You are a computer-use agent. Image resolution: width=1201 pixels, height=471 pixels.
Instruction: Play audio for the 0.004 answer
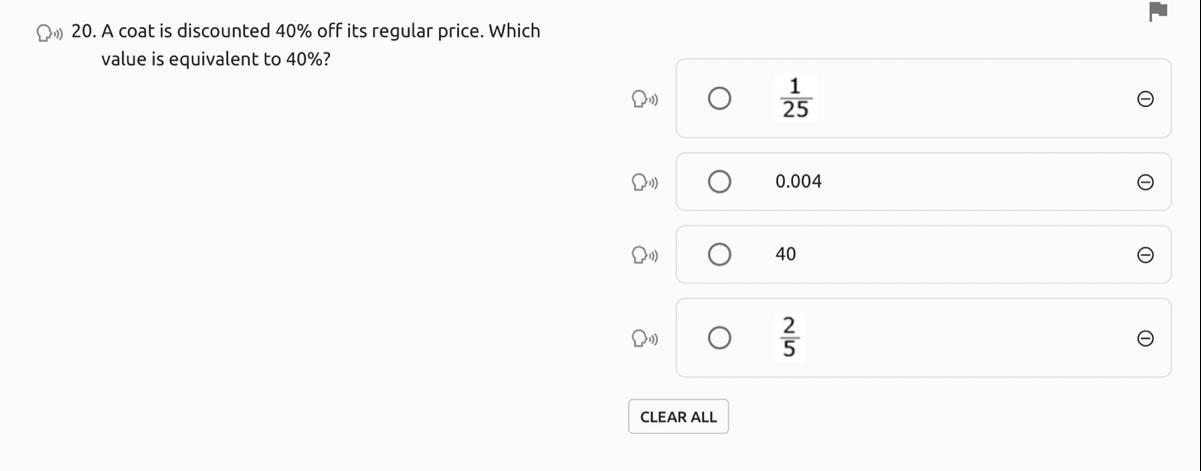[644, 182]
